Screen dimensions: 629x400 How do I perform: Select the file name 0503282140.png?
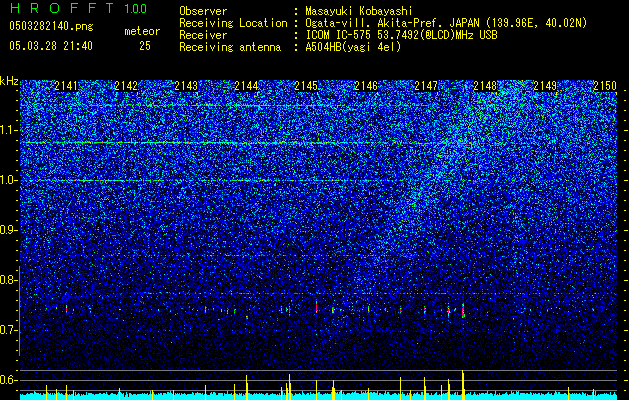(51, 27)
